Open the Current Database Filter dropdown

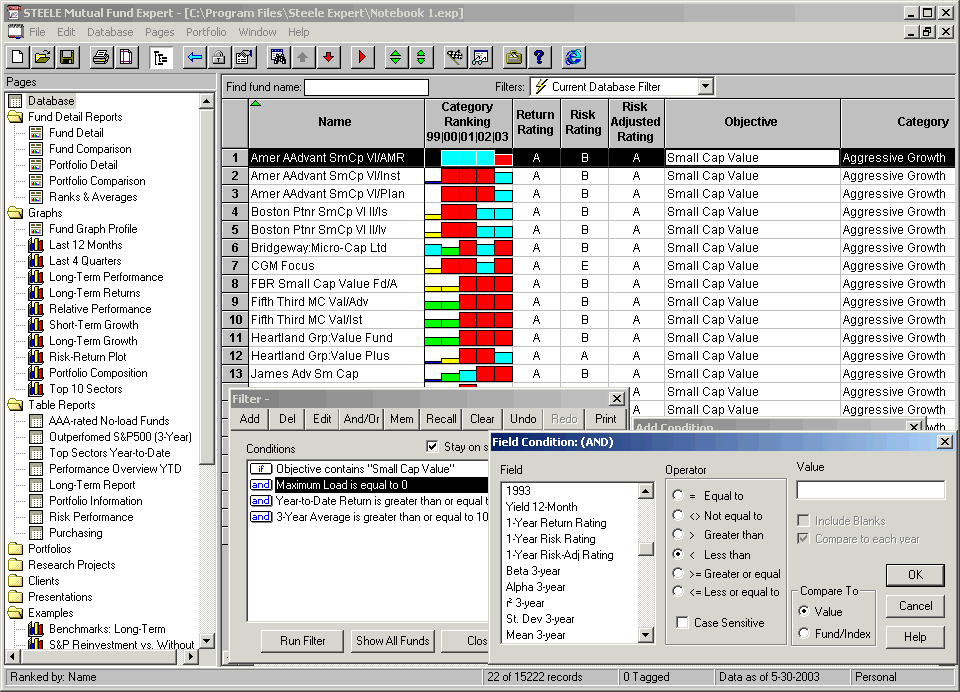(705, 86)
